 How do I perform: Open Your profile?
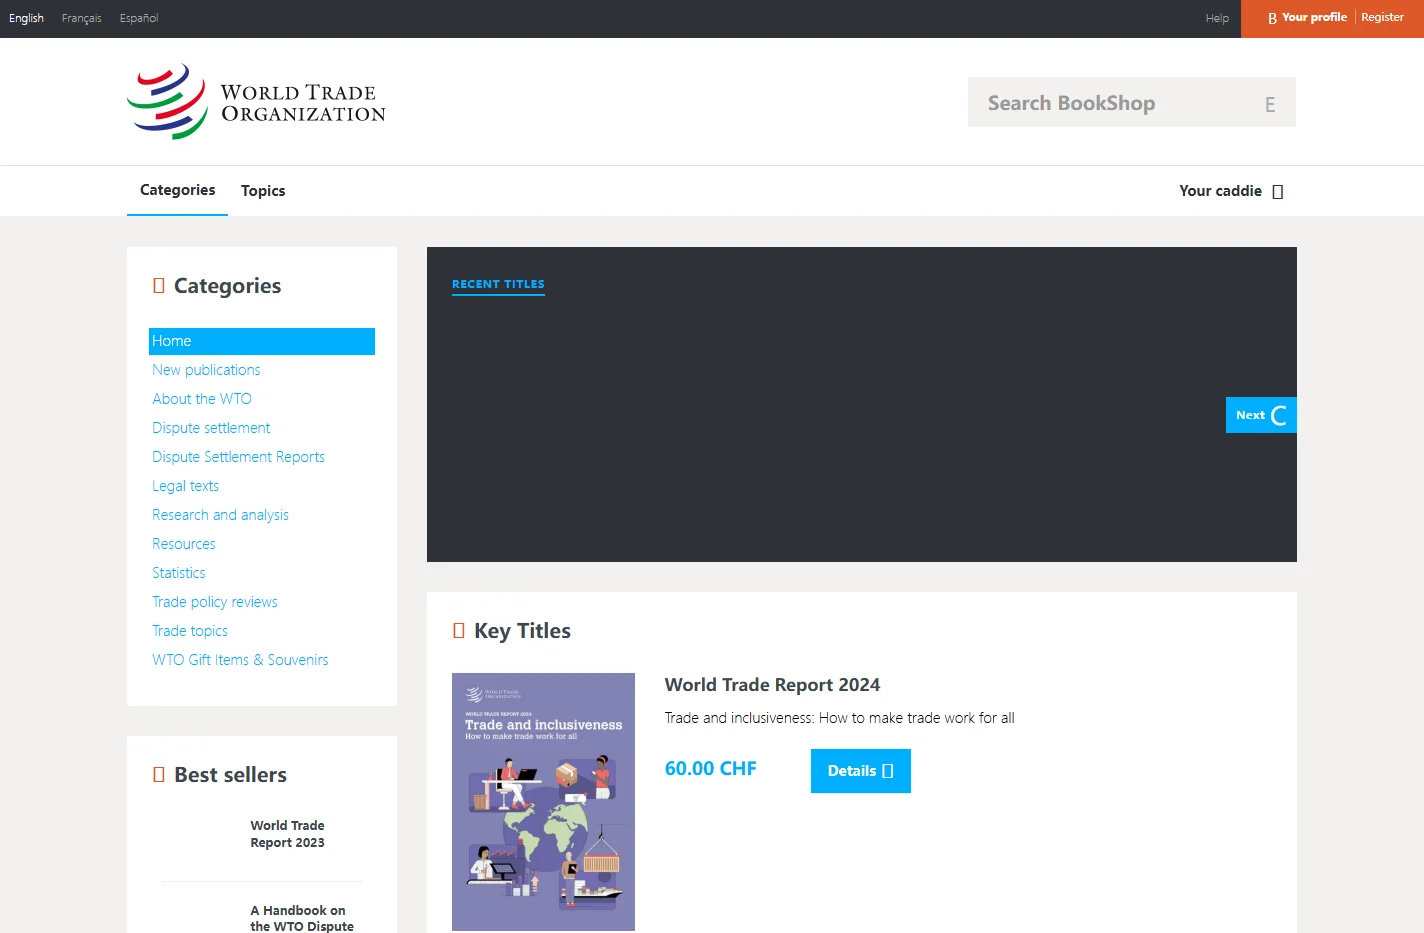[x=1314, y=17]
